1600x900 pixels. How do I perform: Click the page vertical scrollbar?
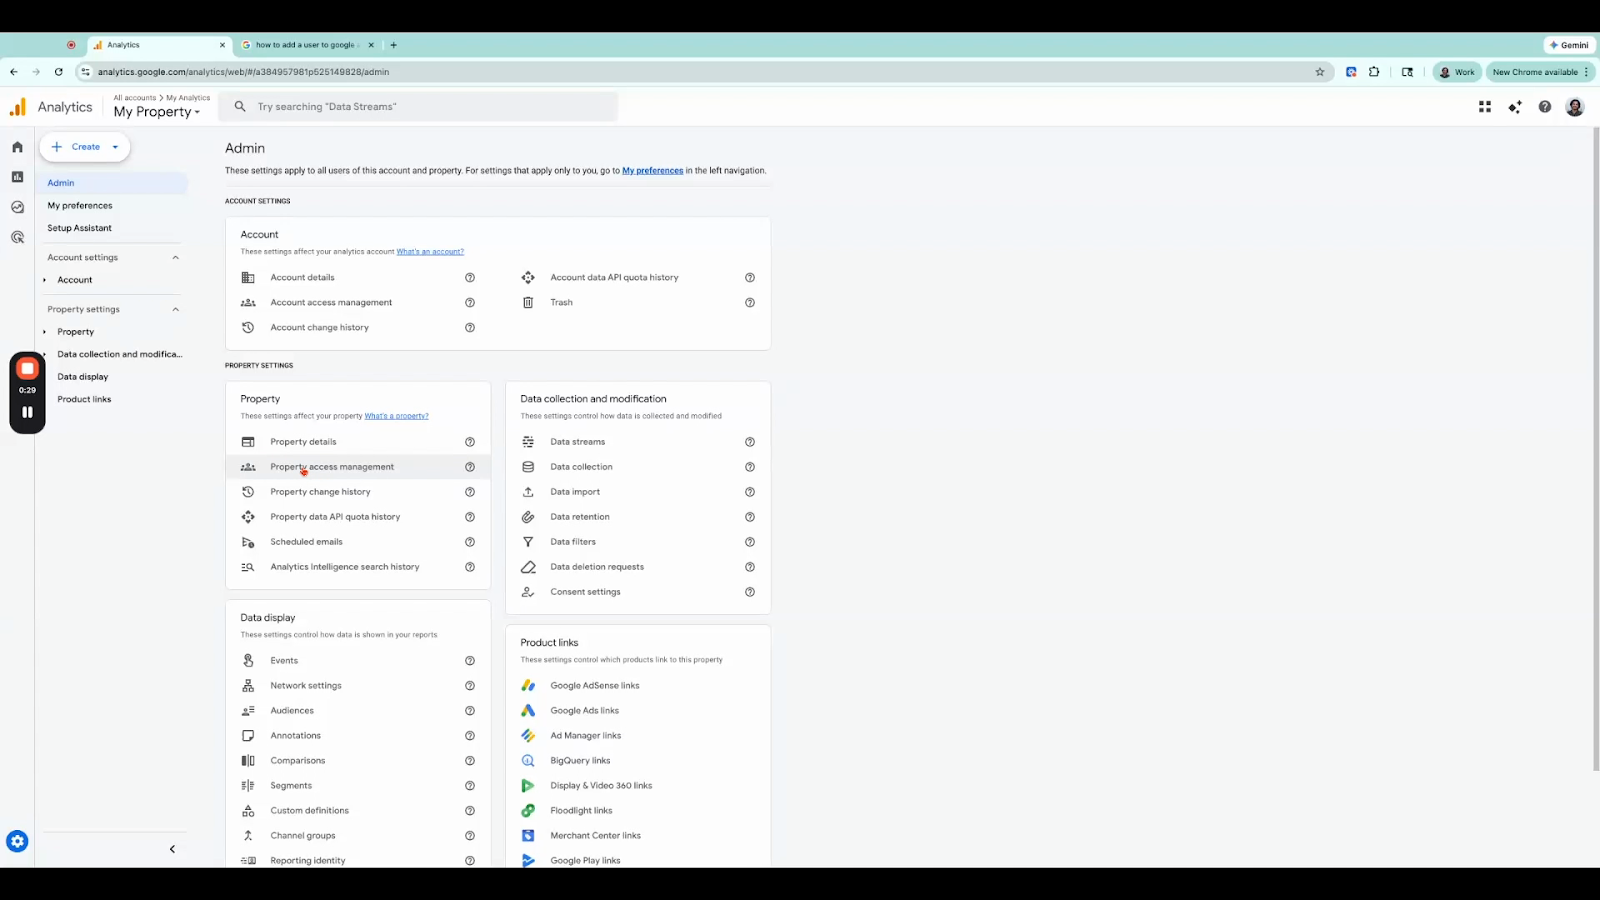(x=1596, y=450)
